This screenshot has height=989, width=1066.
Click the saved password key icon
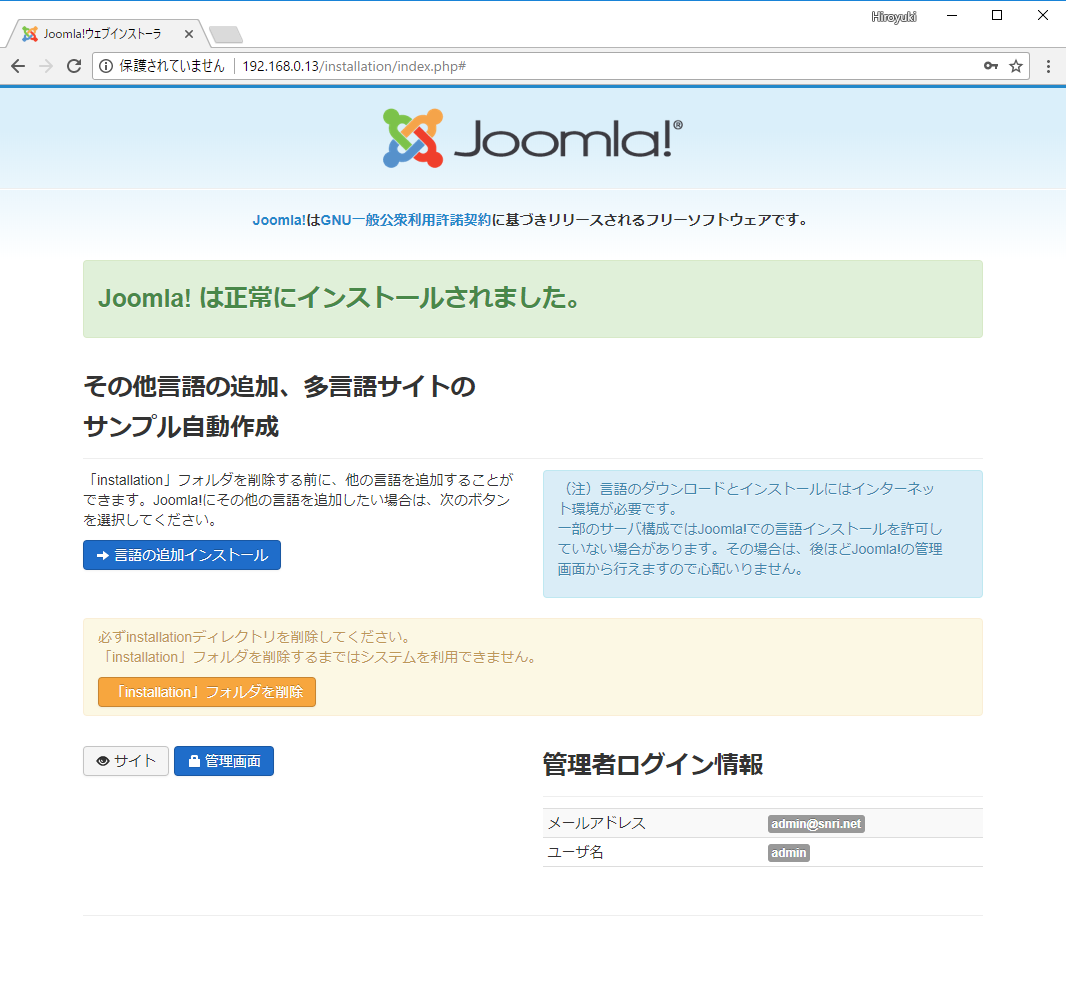tap(991, 66)
